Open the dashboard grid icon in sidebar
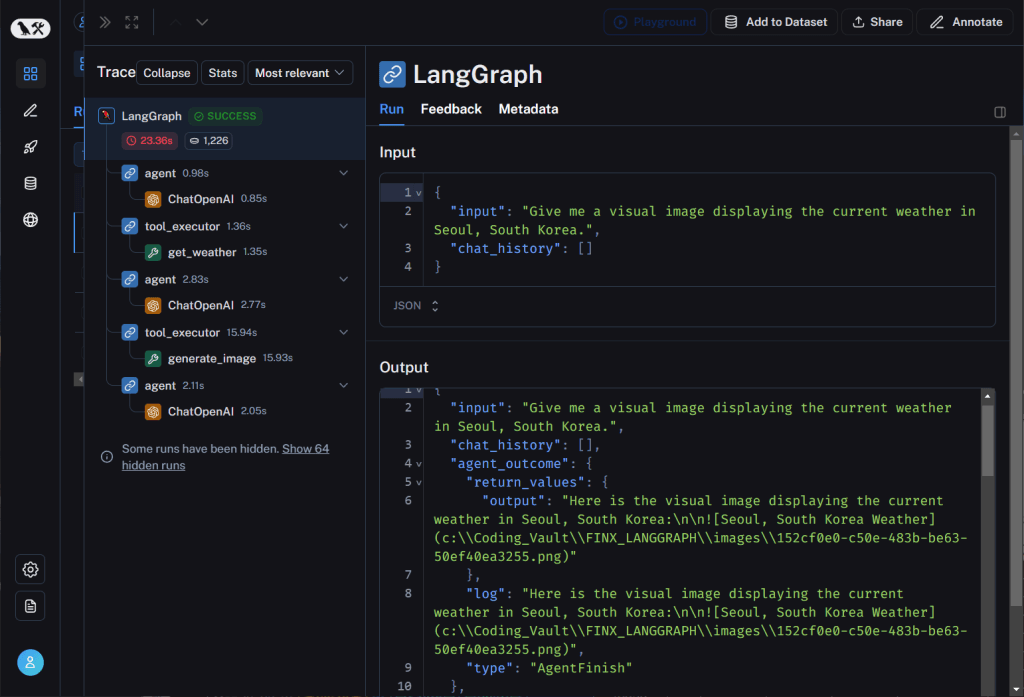 [x=30, y=73]
